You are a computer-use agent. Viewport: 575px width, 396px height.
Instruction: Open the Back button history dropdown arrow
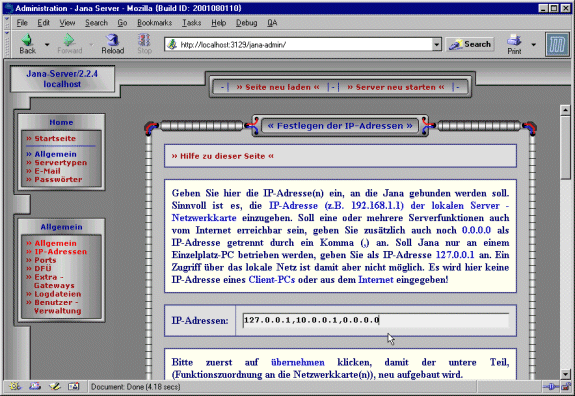coord(47,45)
